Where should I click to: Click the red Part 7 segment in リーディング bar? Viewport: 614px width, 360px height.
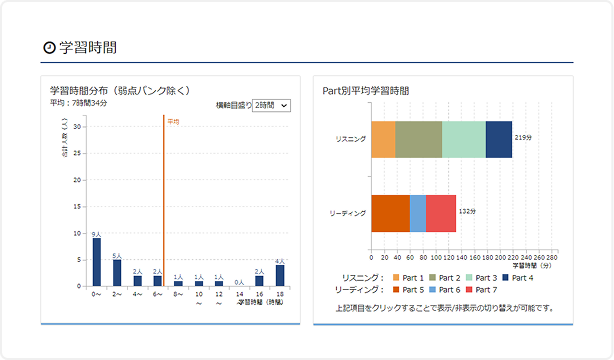pyautogui.click(x=441, y=213)
